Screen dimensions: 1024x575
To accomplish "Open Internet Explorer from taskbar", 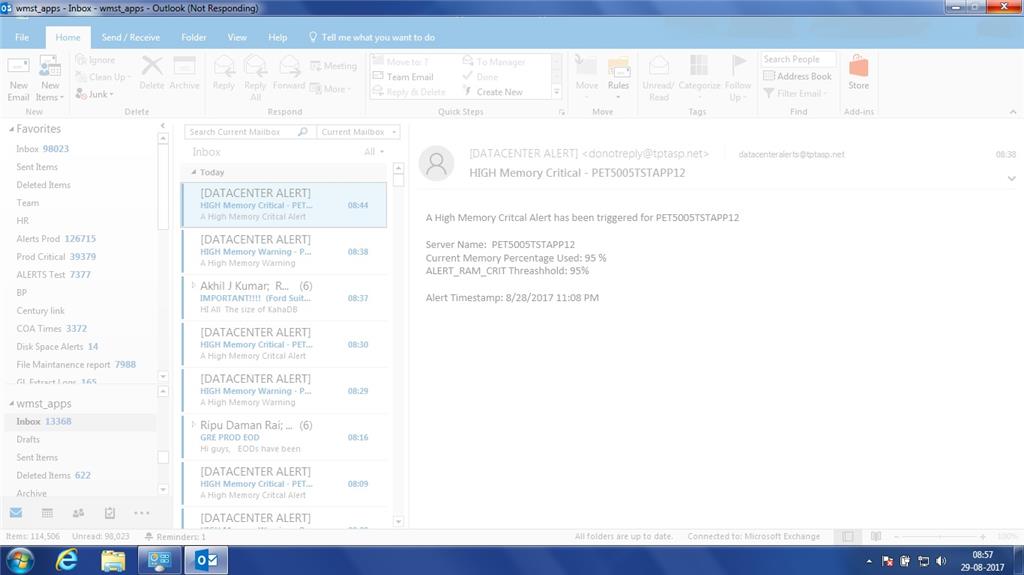I will pos(66,560).
